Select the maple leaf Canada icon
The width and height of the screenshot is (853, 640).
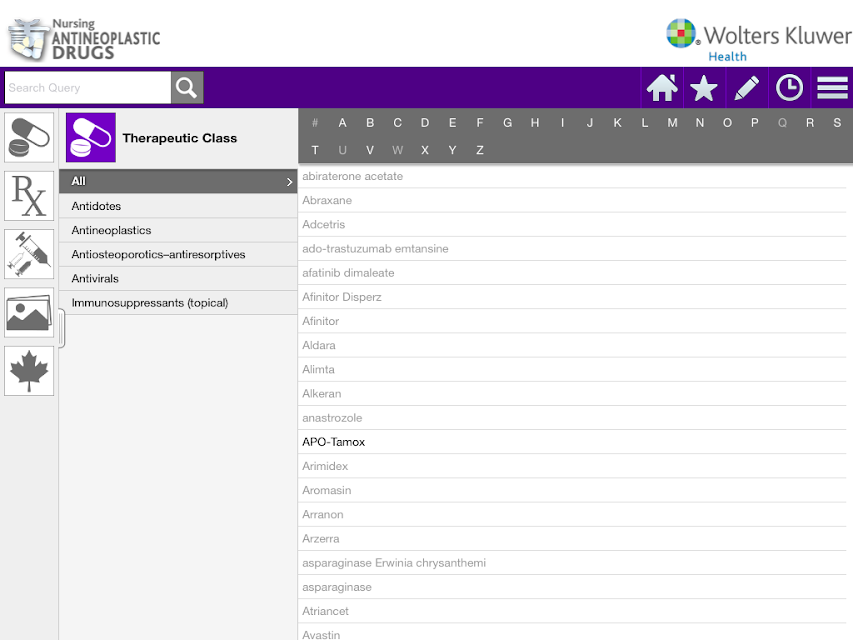(29, 371)
